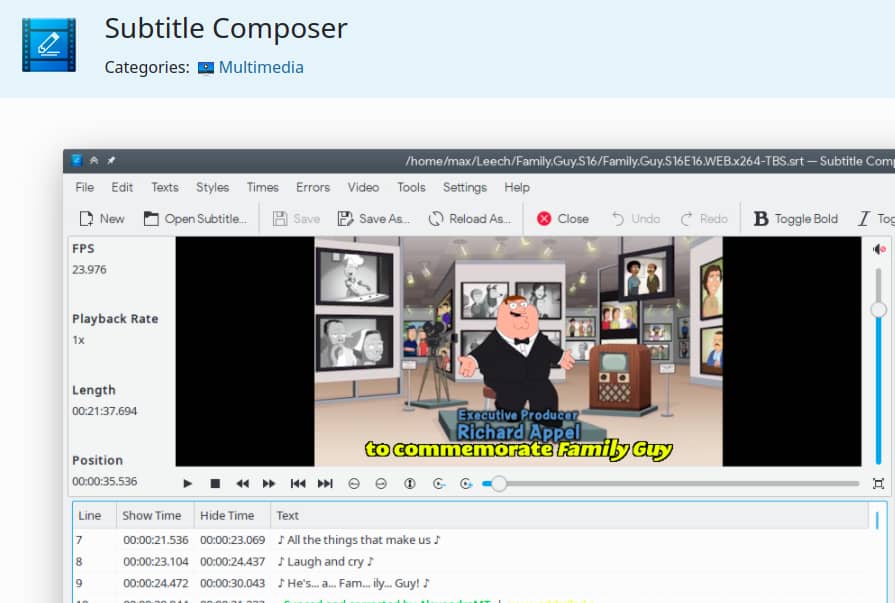
Task: Open the Multimedia category link
Action: [261, 67]
